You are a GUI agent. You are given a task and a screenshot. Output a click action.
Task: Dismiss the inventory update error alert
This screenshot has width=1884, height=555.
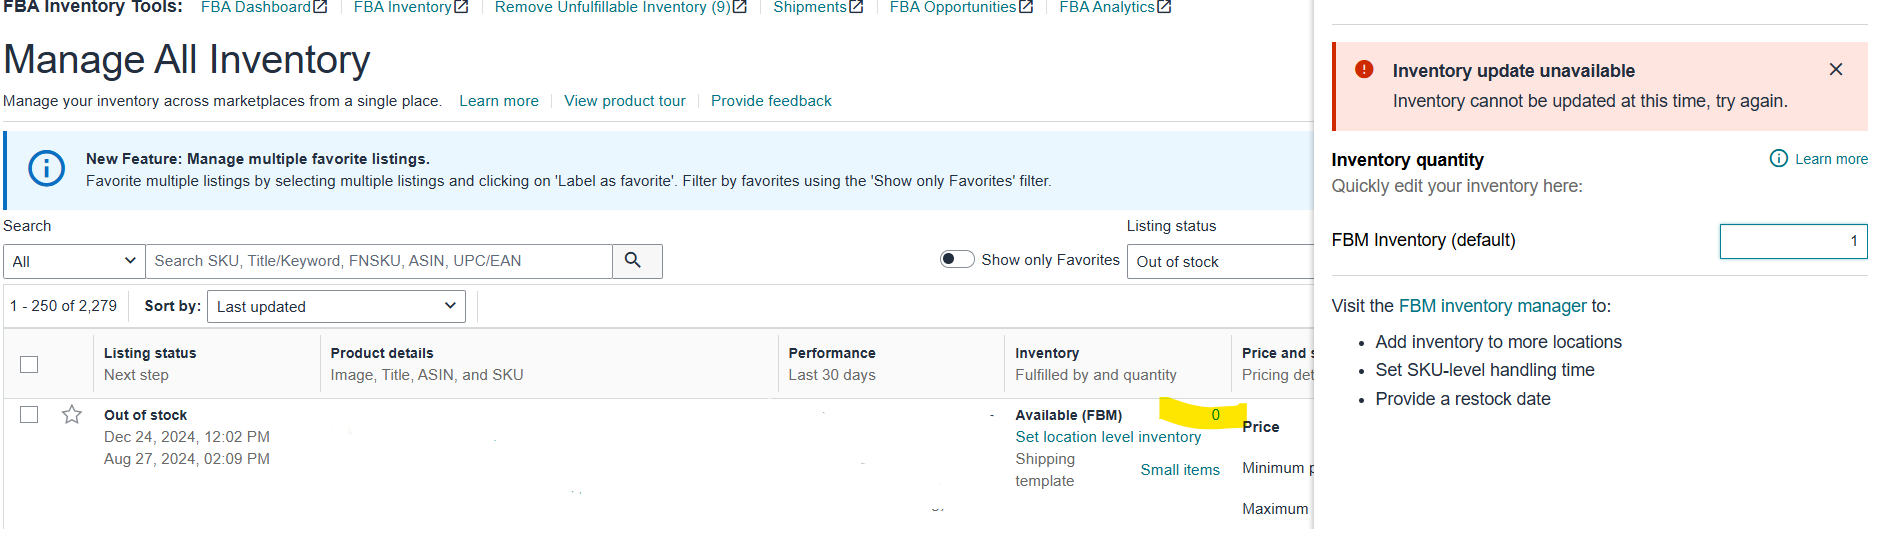(1836, 69)
